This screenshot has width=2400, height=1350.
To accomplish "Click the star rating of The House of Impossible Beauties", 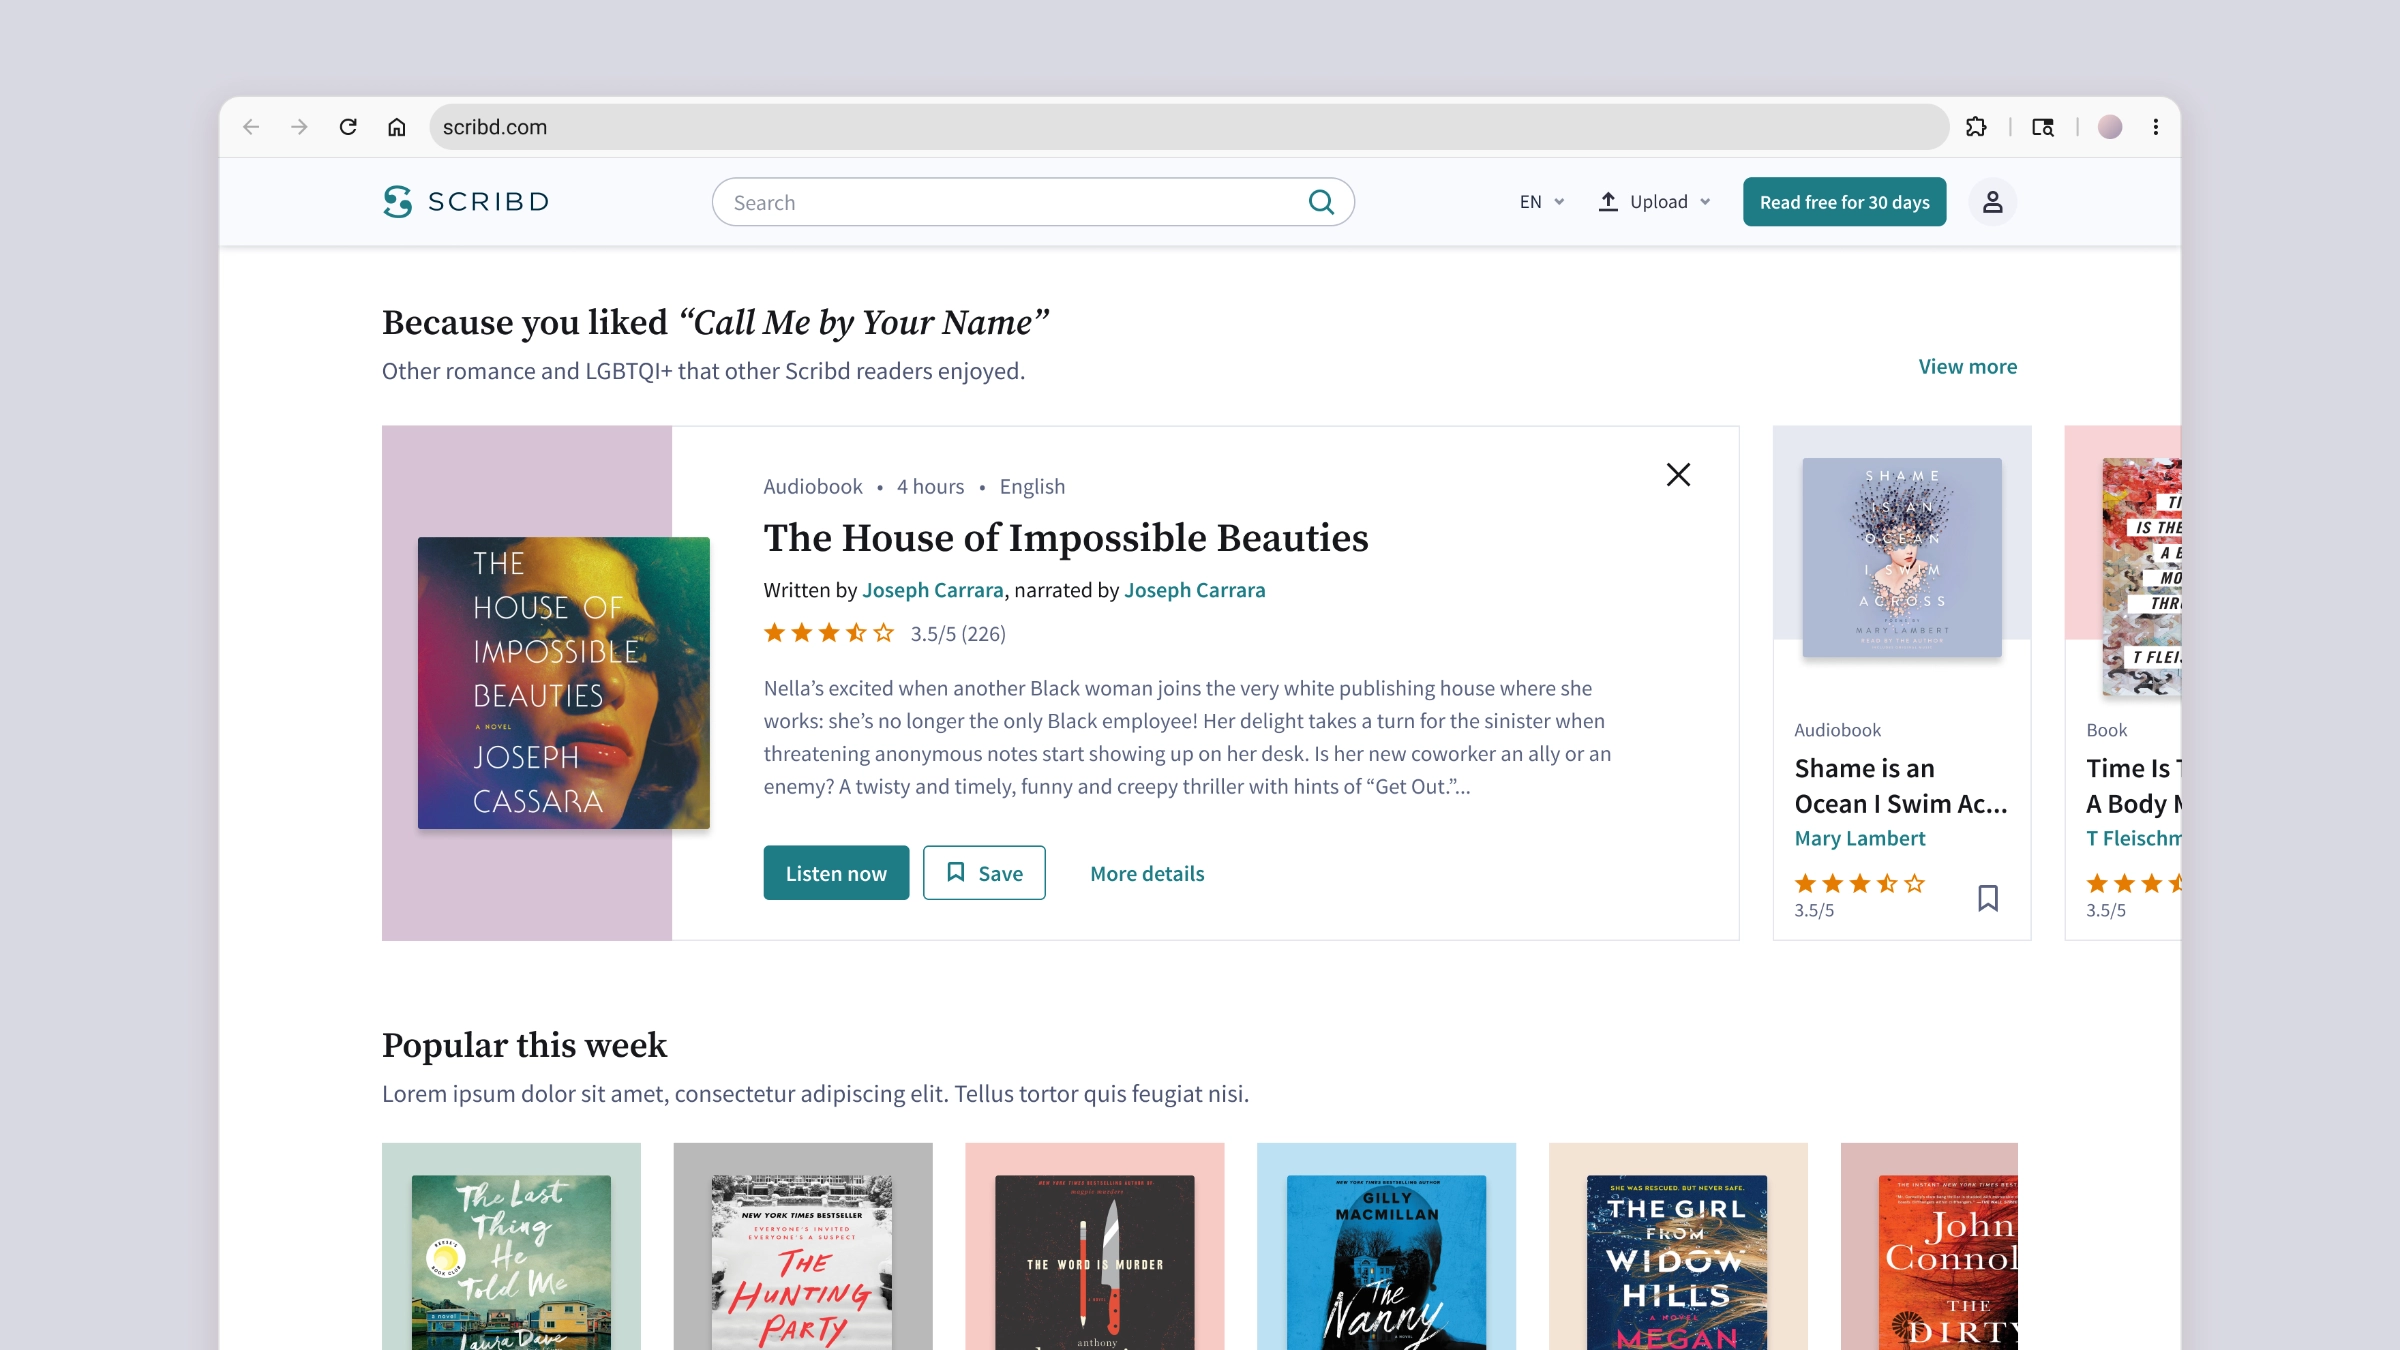I will point(829,633).
